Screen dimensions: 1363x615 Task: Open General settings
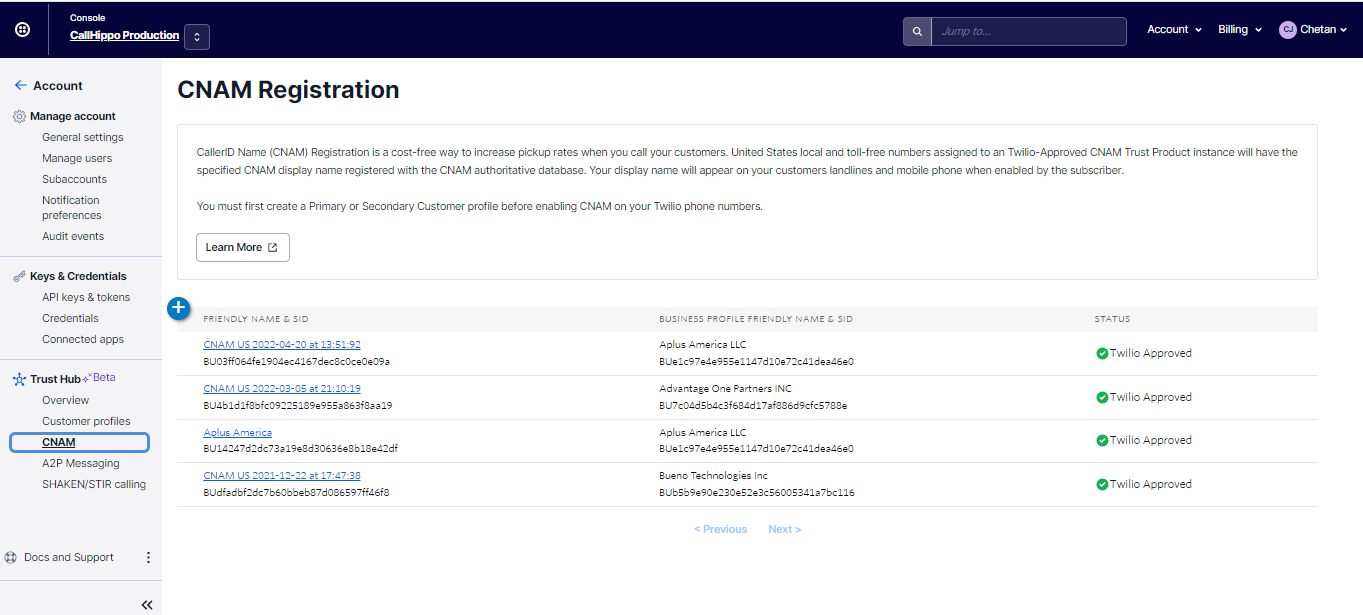click(x=83, y=137)
